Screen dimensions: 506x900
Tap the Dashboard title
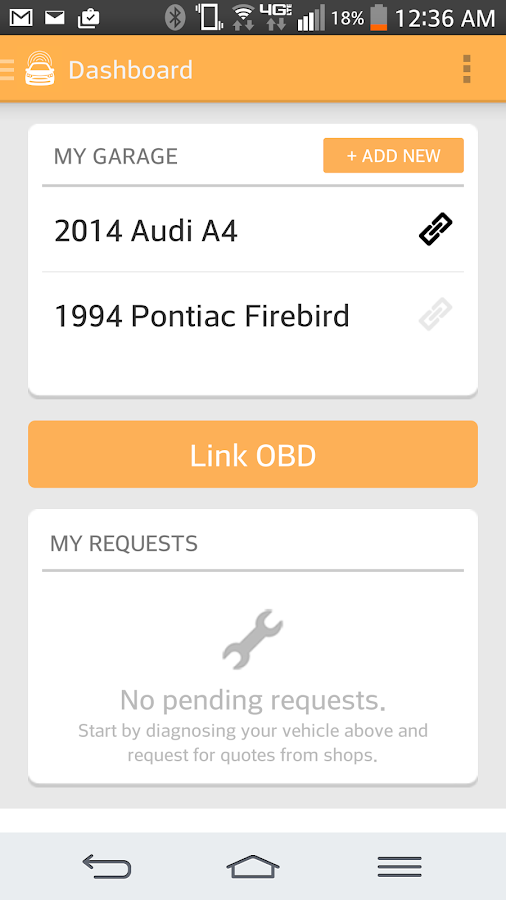[130, 70]
